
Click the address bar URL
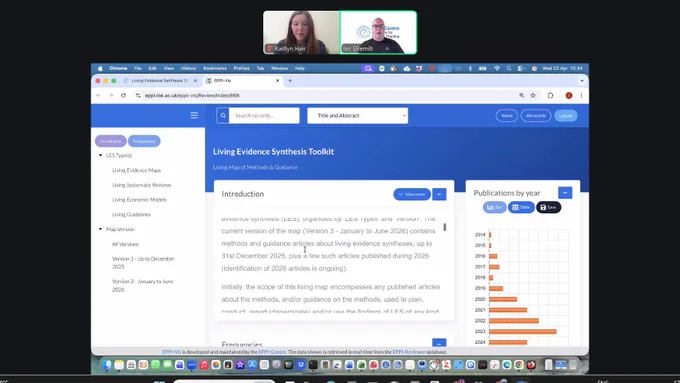192,95
